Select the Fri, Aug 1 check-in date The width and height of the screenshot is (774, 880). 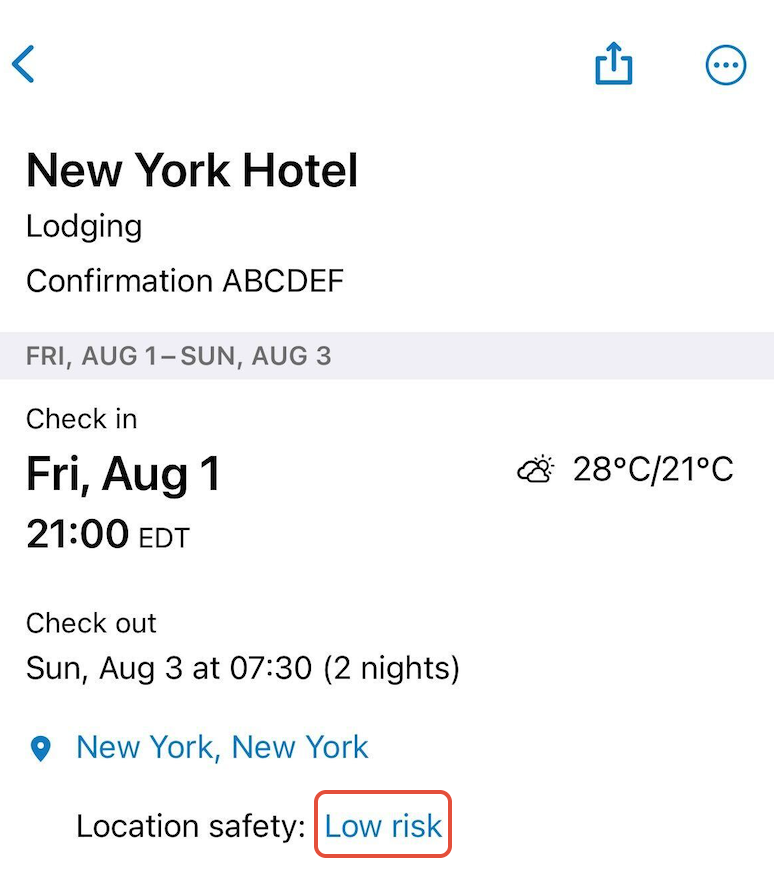coord(123,474)
